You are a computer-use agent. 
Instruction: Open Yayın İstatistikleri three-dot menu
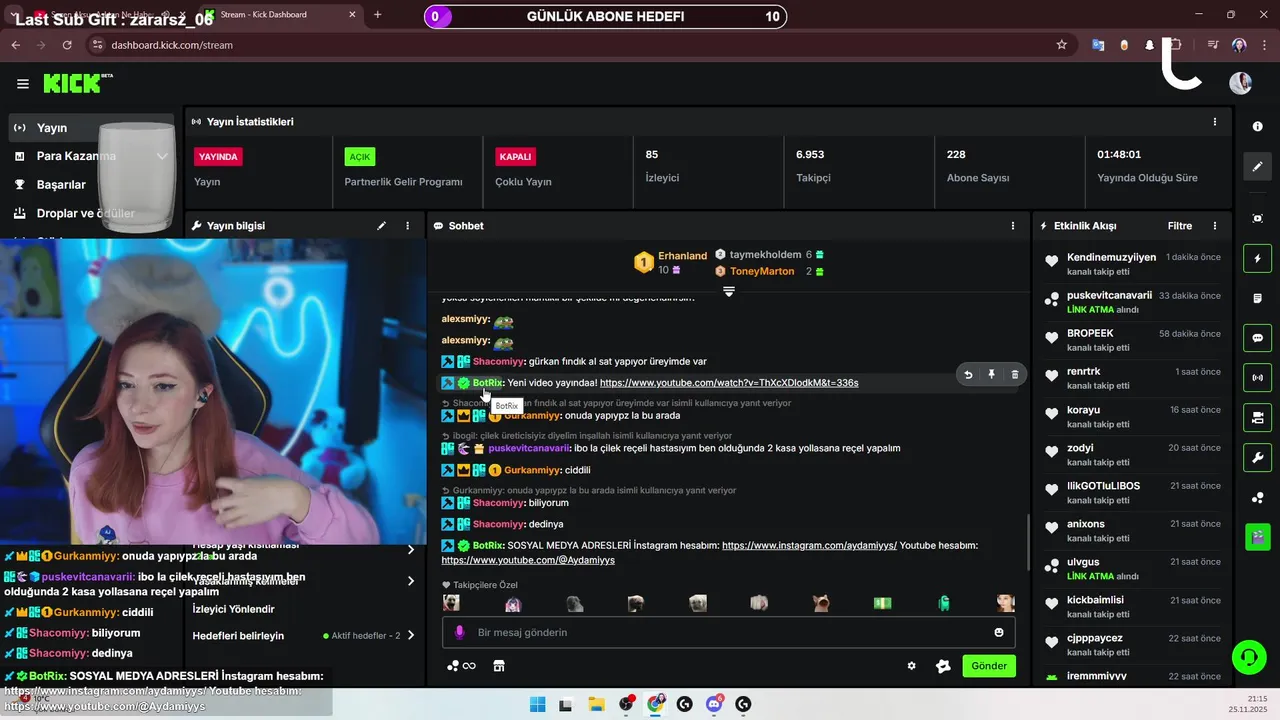pos(1215,122)
